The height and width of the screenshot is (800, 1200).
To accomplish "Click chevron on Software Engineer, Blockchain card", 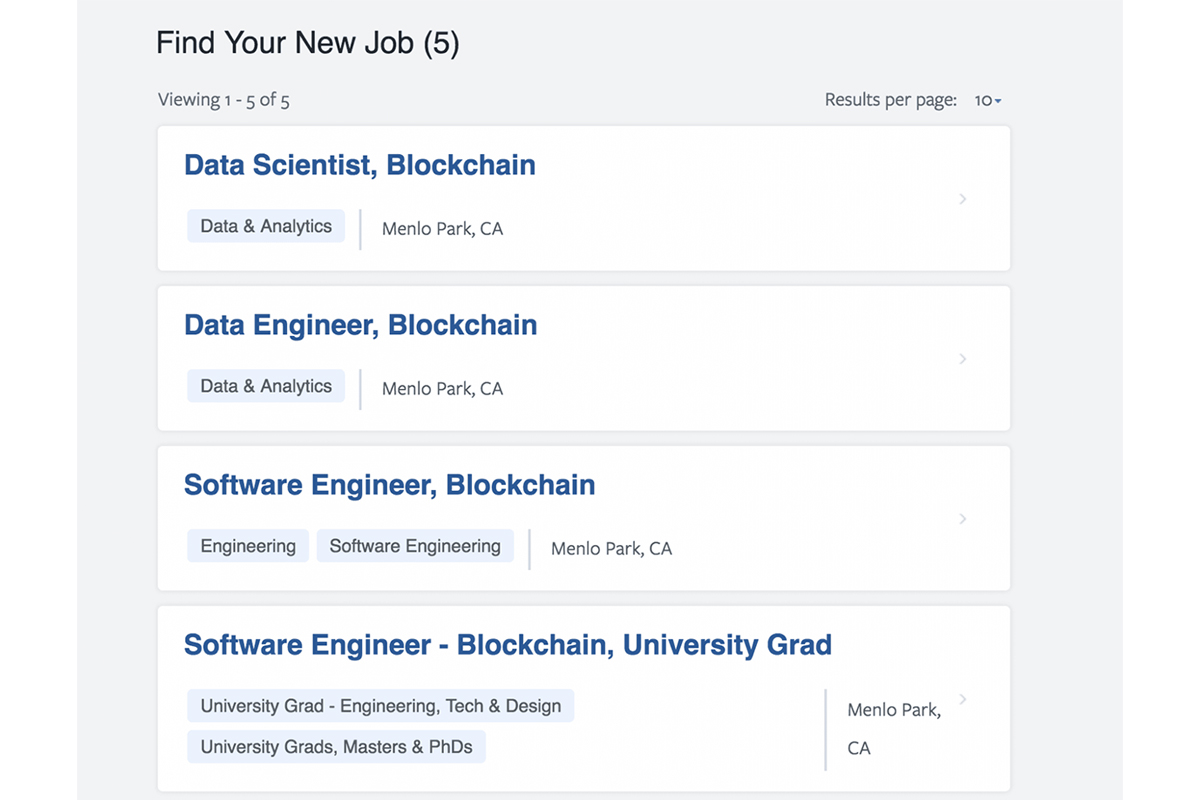I will coord(963,519).
